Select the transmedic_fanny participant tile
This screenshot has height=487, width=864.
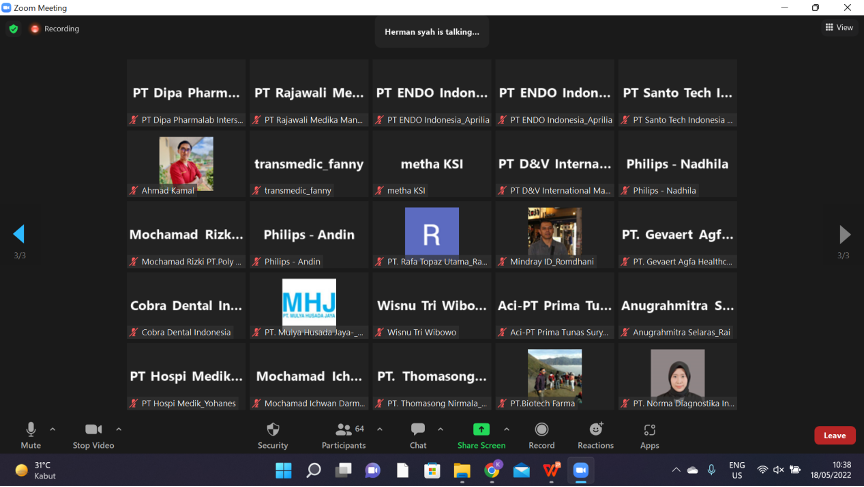[309, 164]
